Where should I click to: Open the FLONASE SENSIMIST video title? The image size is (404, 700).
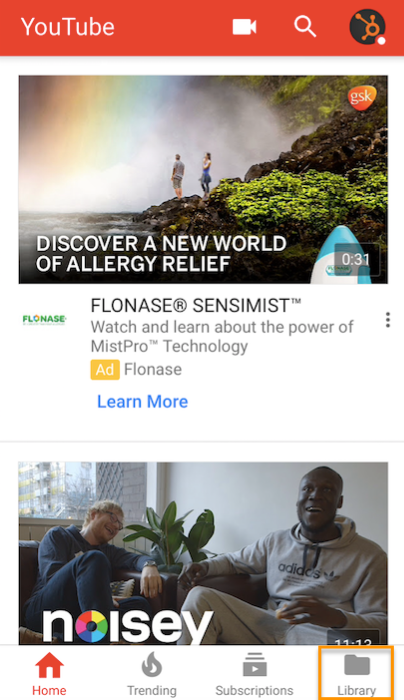point(196,306)
